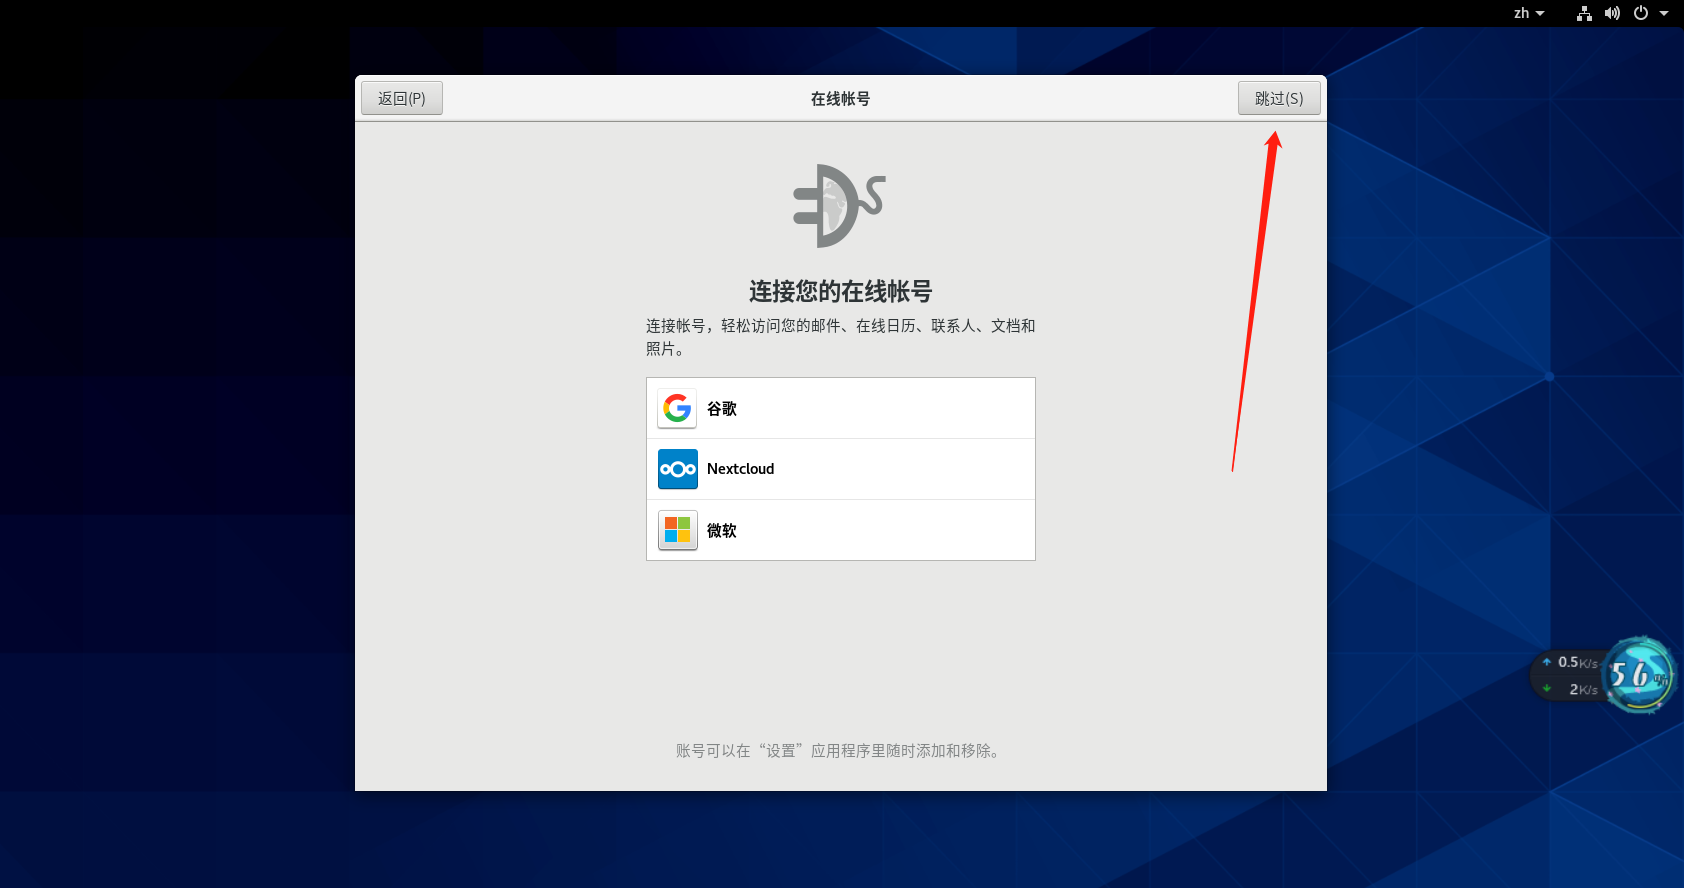The width and height of the screenshot is (1684, 888).
Task: Go back with the 返回(P) button
Action: [x=402, y=98]
